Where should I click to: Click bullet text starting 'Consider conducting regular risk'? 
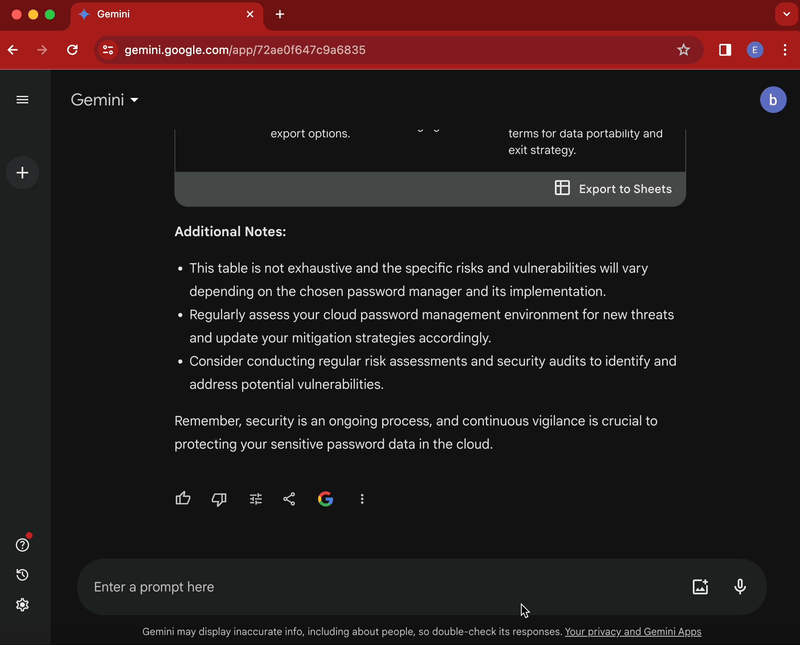coord(433,373)
